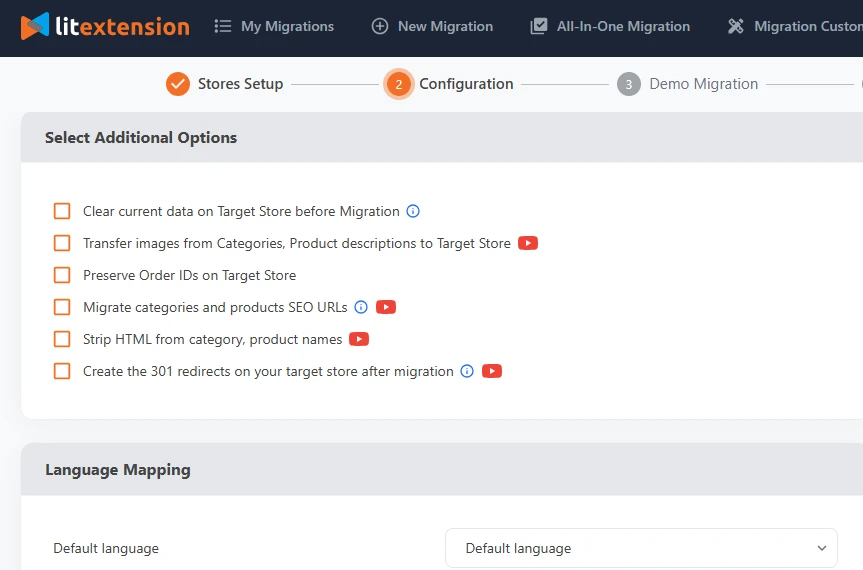Open All-In-One Migration page
863x570 pixels.
(623, 26)
